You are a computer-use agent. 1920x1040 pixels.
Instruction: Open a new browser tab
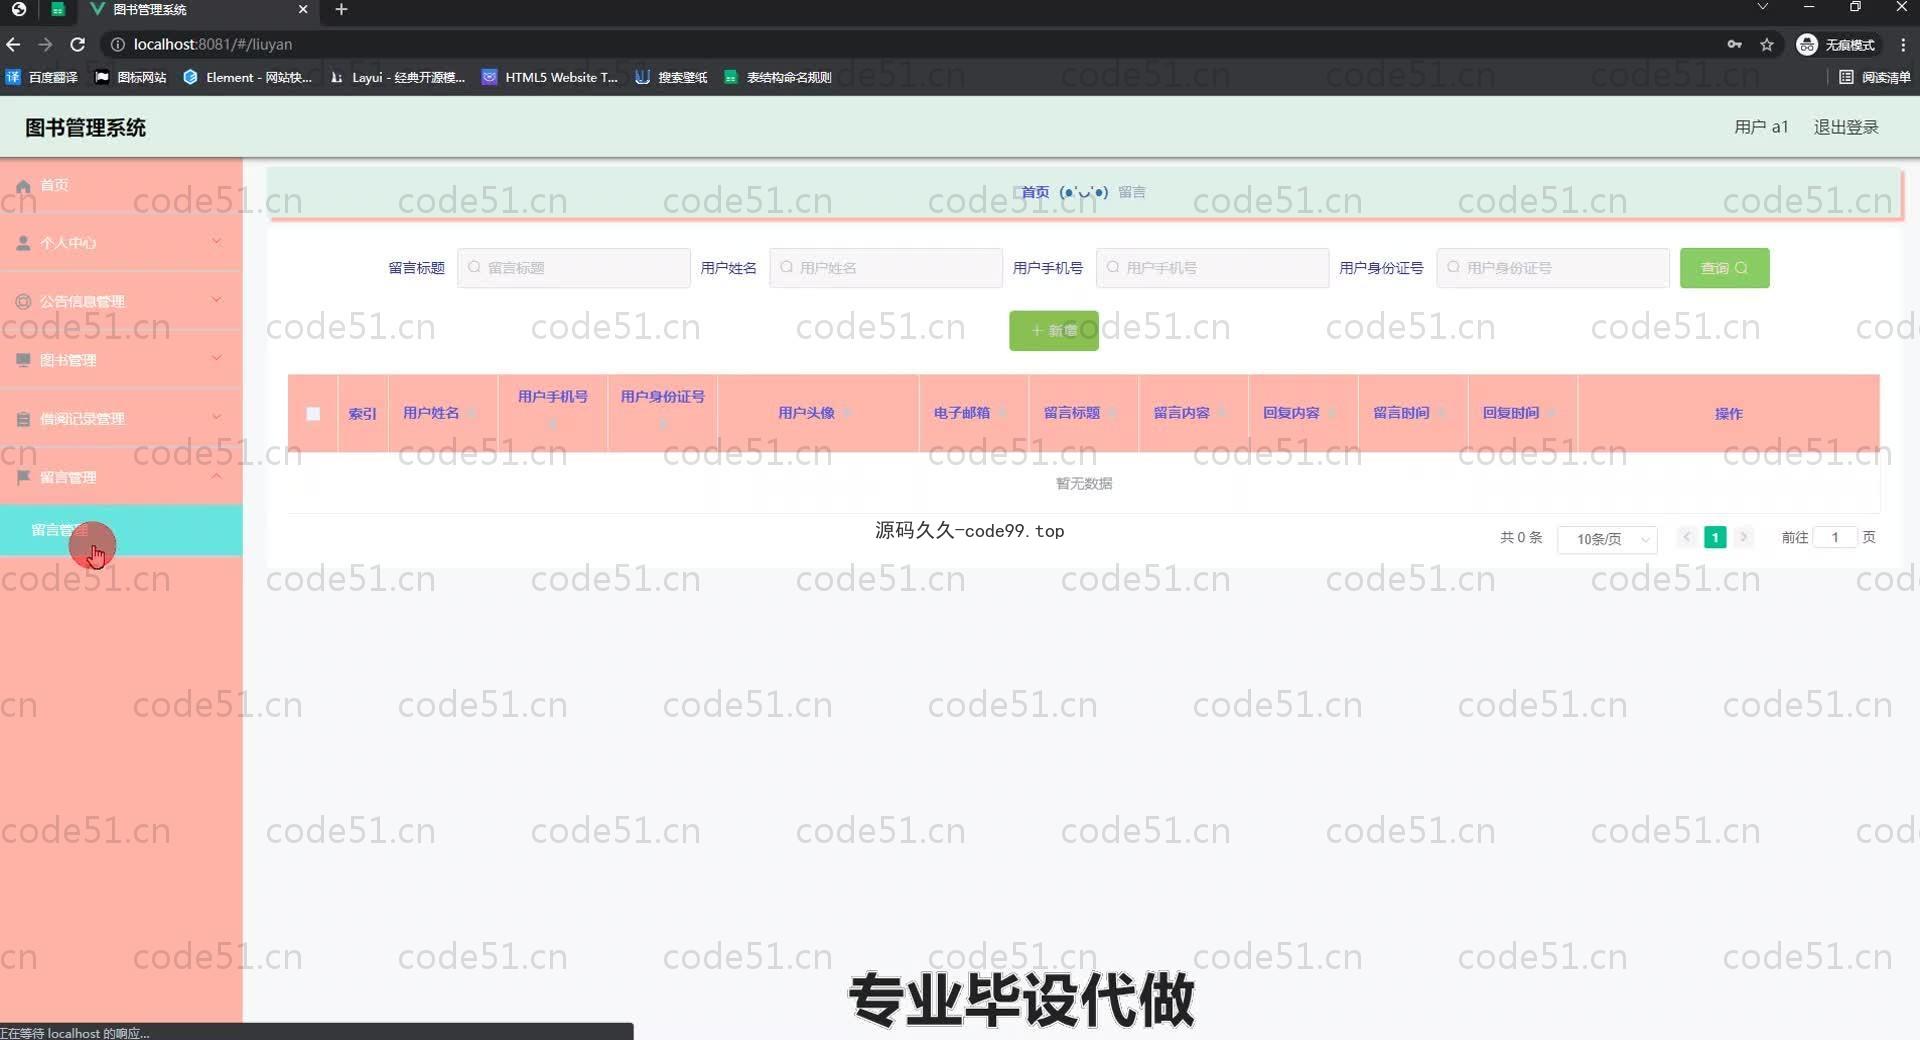[341, 9]
